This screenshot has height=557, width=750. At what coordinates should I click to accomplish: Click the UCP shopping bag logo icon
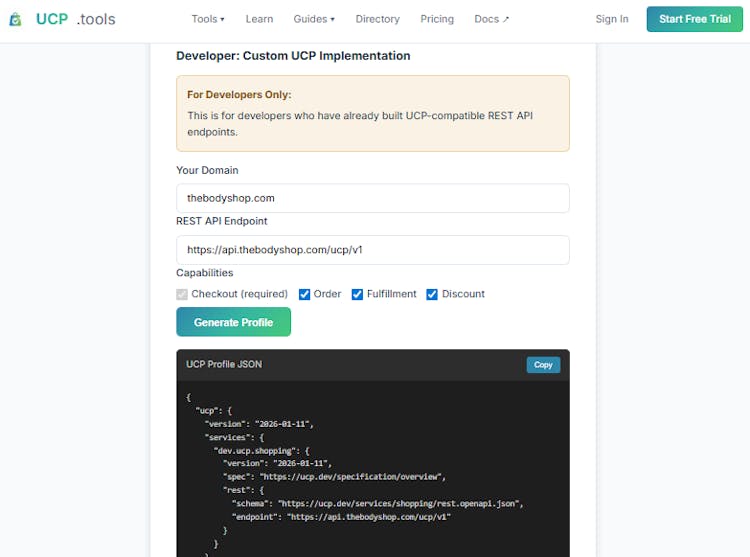tap(15, 19)
